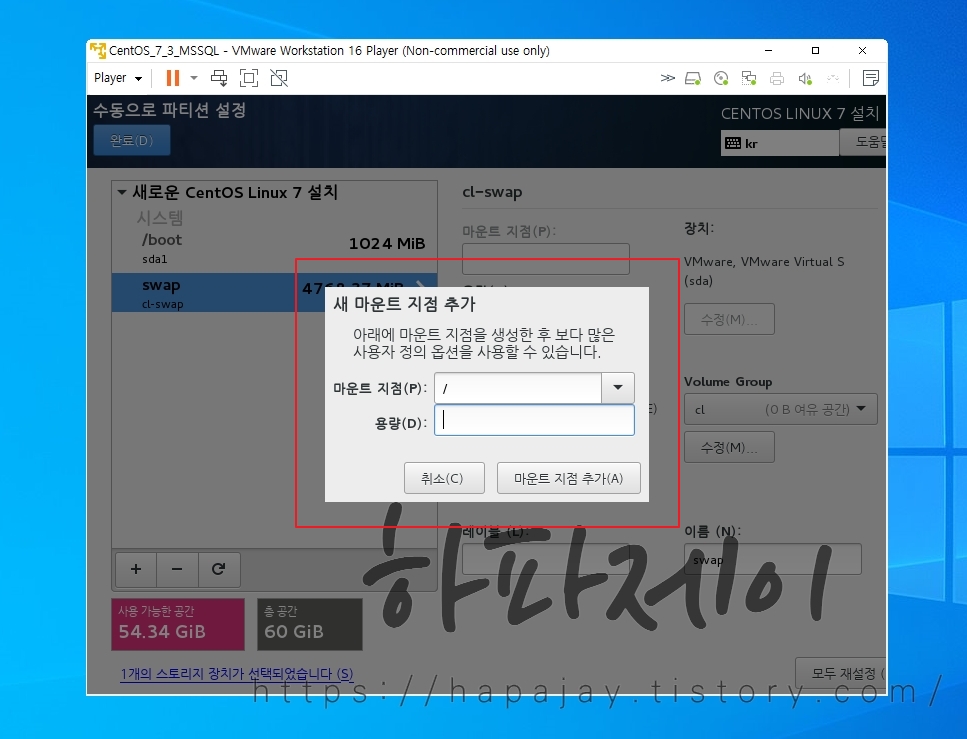Click the 총 공간 60 GiB box
Viewport: 967px width, 739px height.
[x=310, y=624]
